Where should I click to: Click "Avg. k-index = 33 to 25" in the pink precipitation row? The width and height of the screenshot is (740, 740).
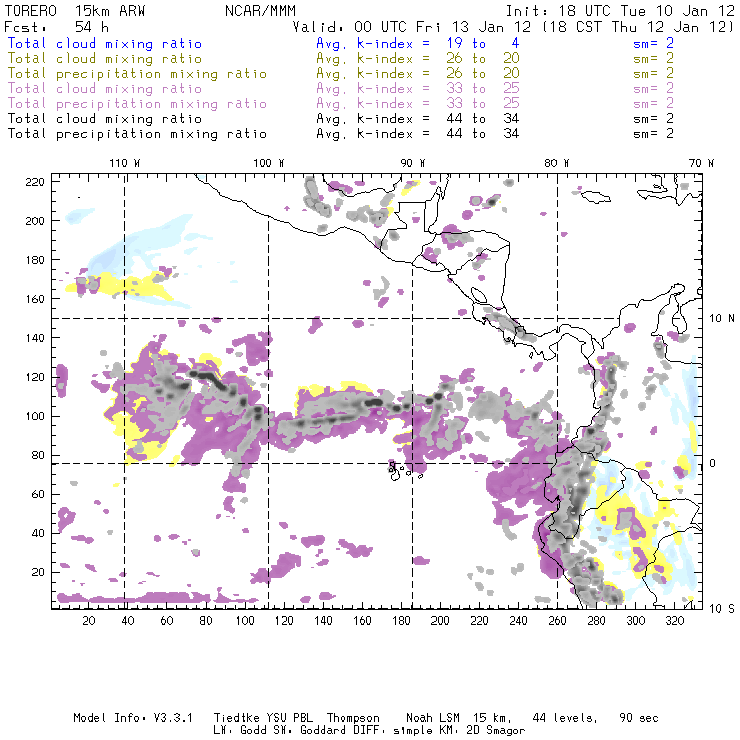(x=418, y=103)
